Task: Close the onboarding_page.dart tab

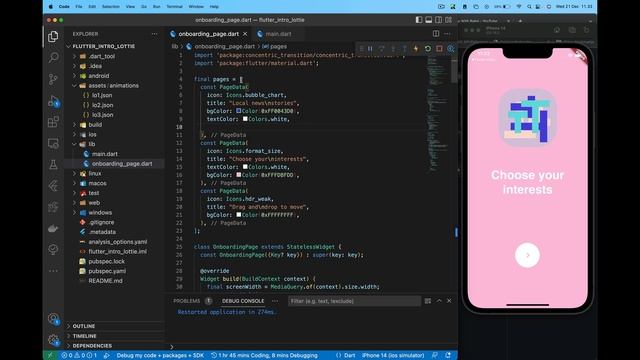Action: click(245, 34)
